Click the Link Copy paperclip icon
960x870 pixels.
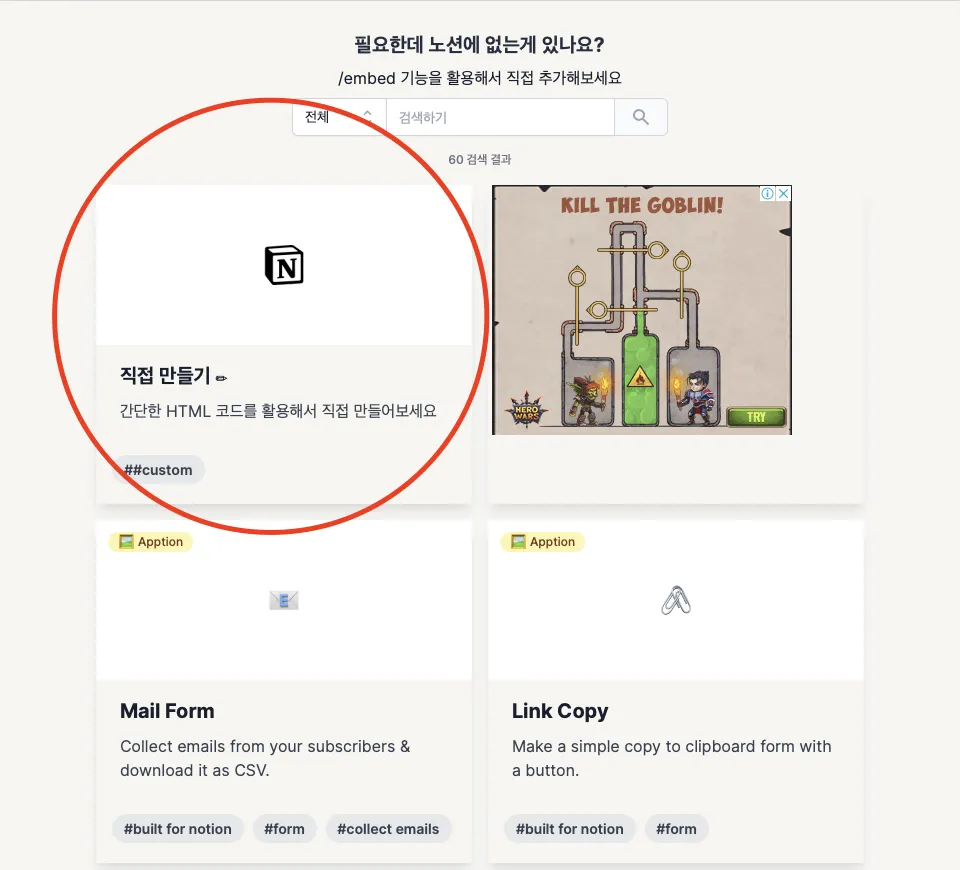[676, 600]
